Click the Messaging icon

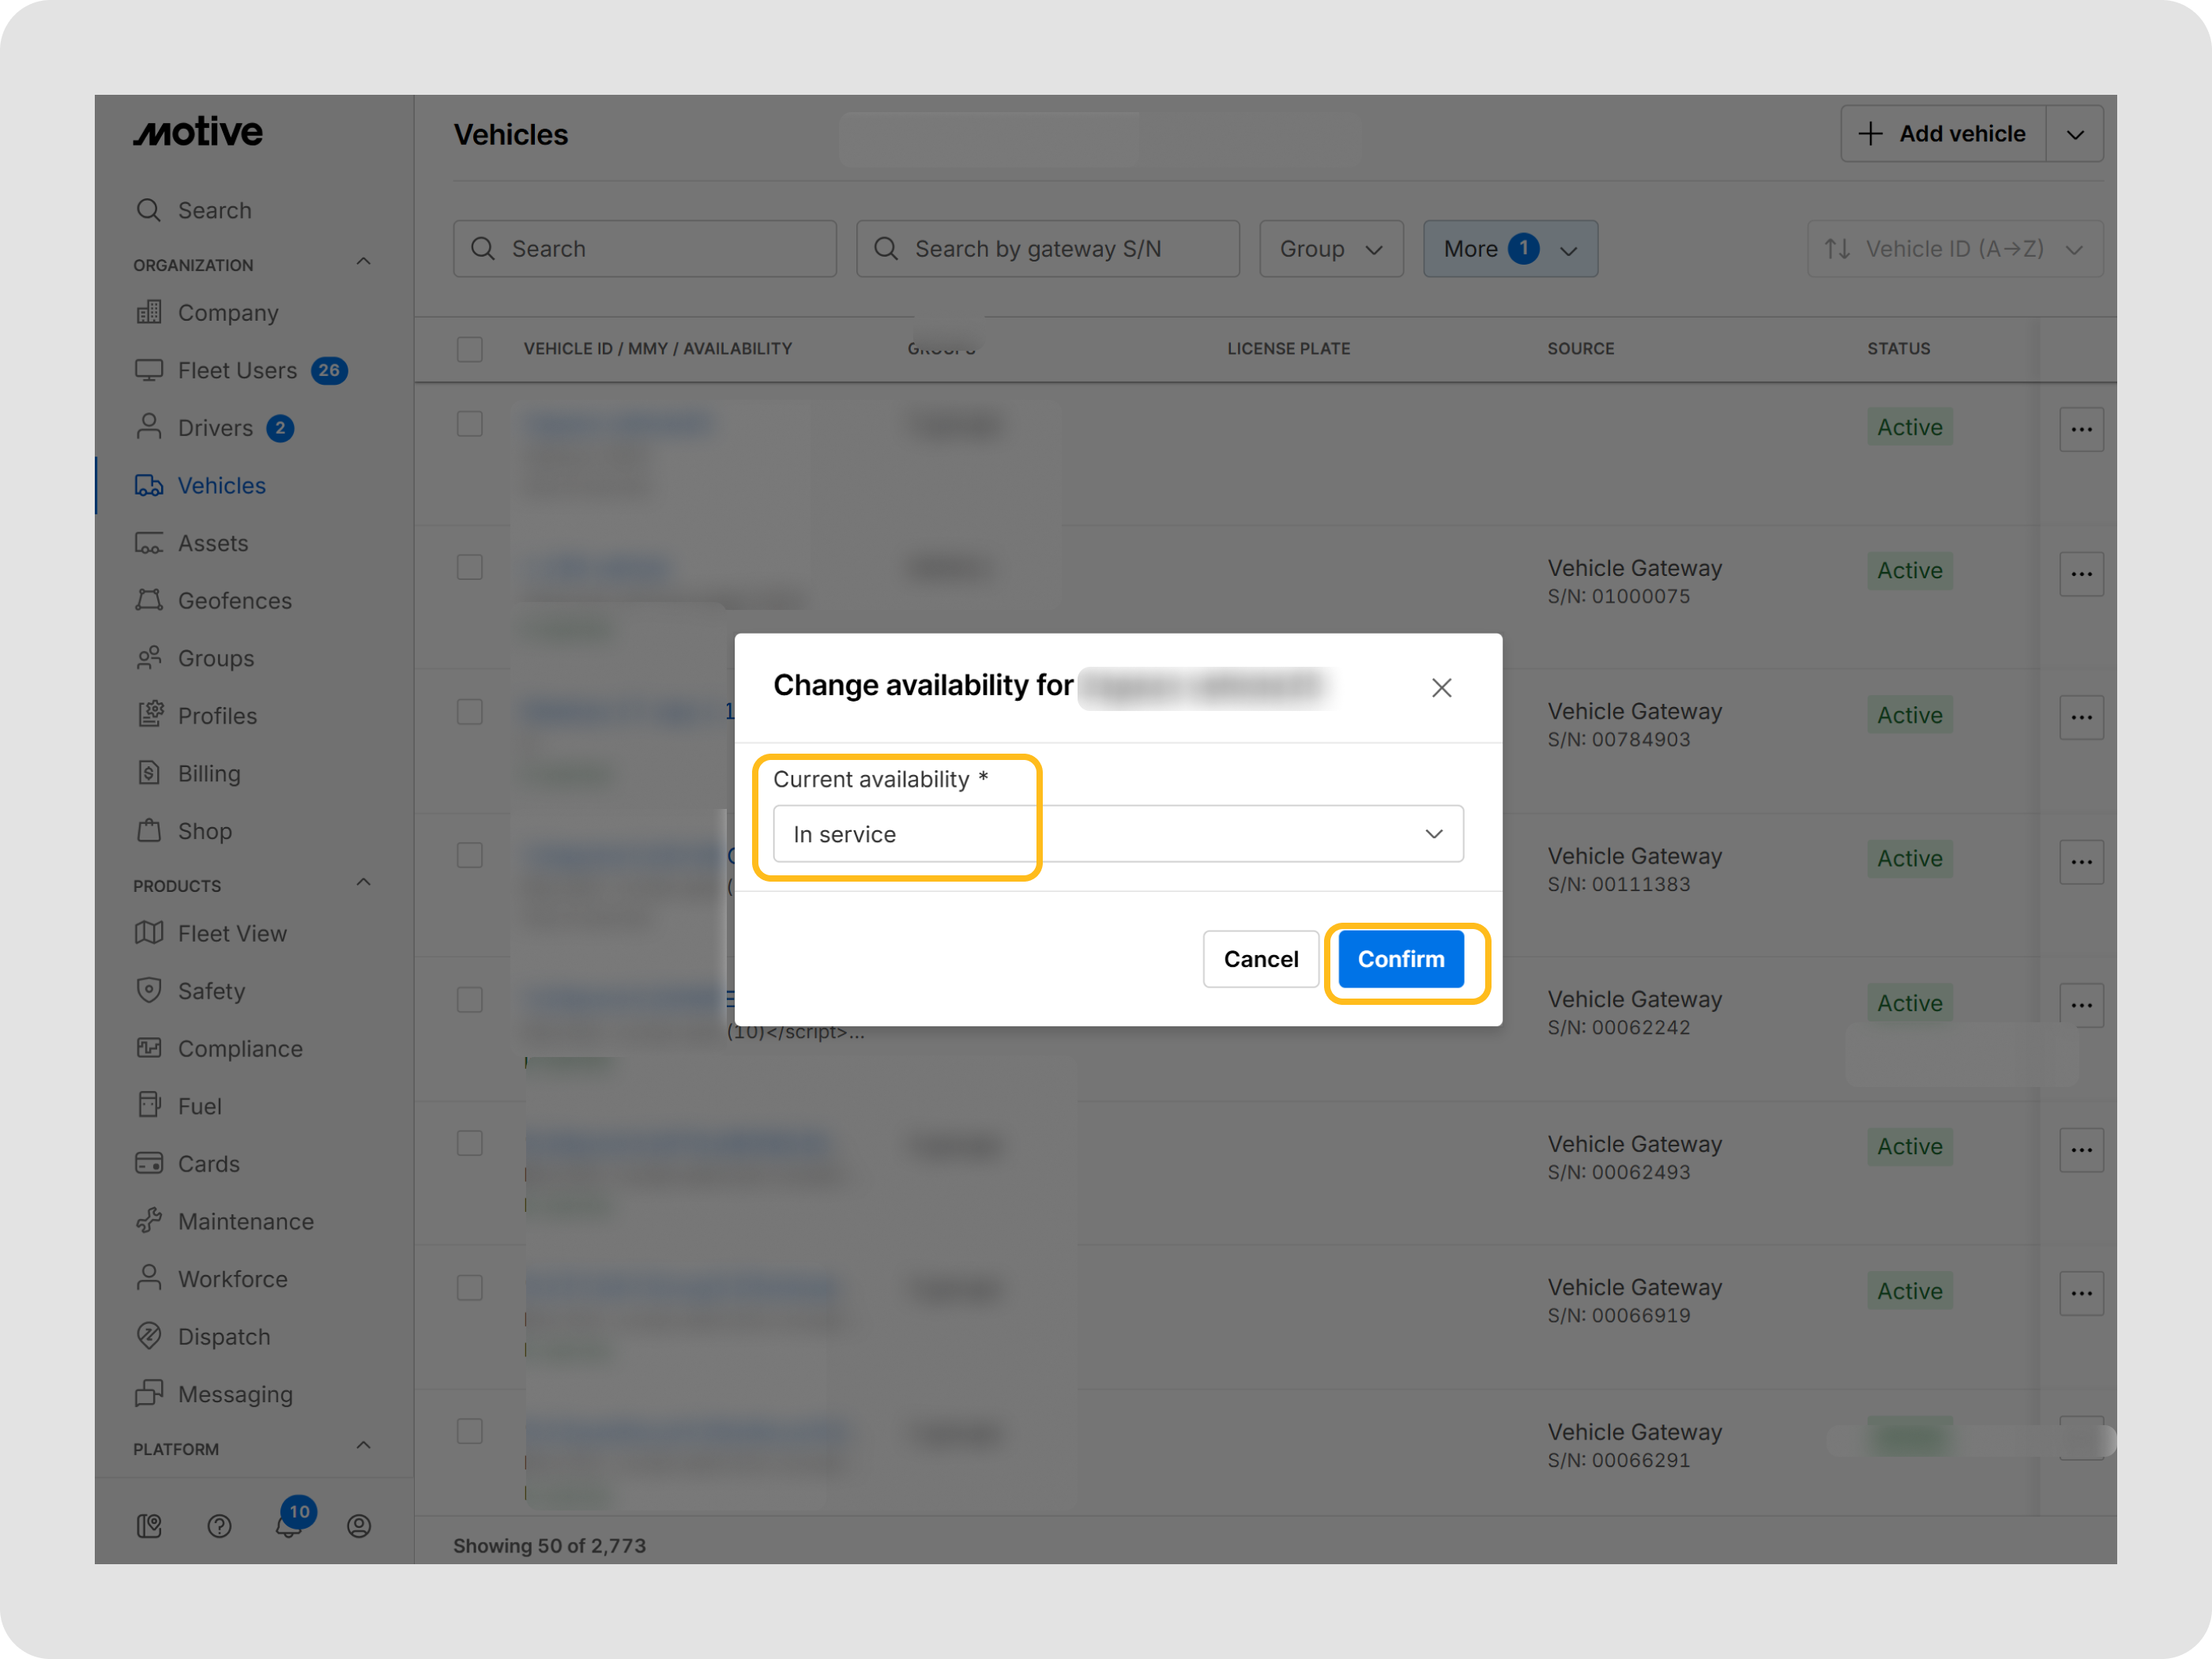[x=149, y=1394]
